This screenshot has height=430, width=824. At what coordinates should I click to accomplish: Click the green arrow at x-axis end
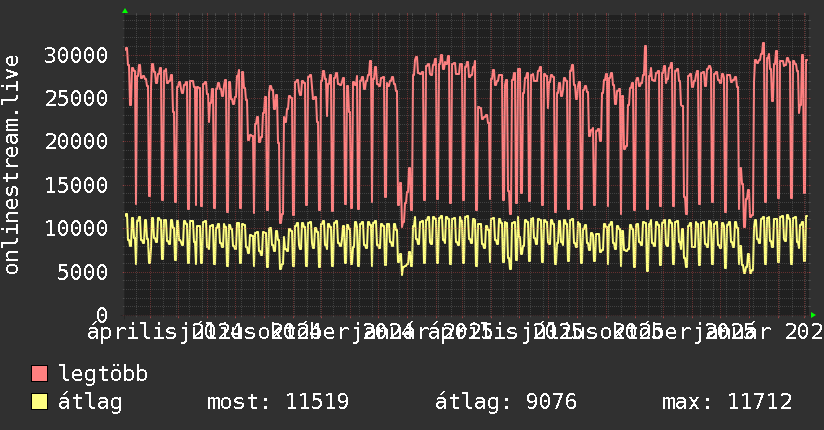coord(813,315)
